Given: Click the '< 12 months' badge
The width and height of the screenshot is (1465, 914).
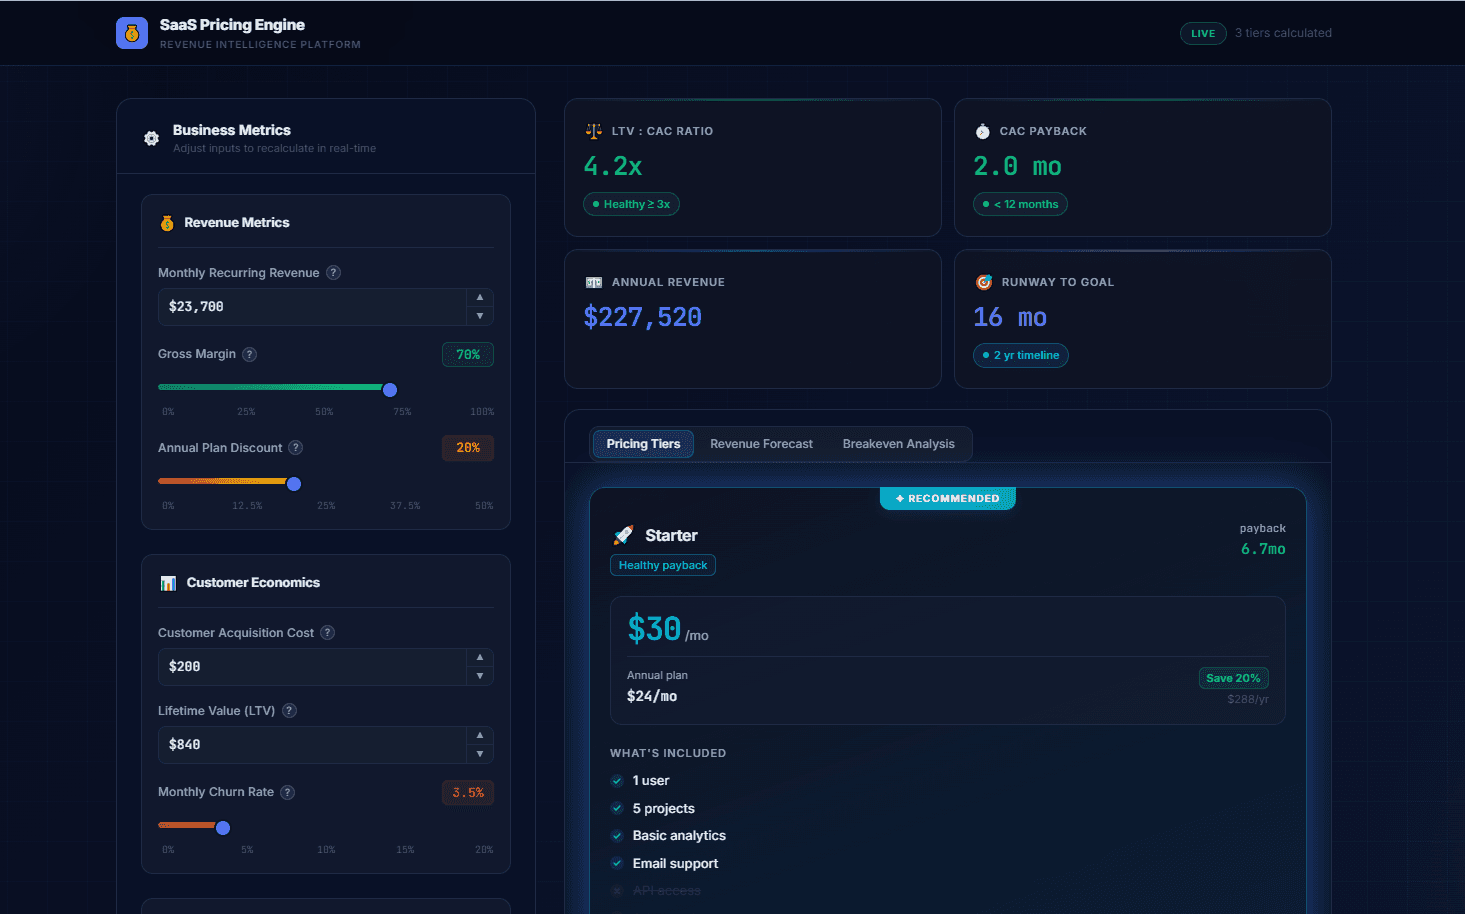Looking at the screenshot, I should [x=1020, y=204].
